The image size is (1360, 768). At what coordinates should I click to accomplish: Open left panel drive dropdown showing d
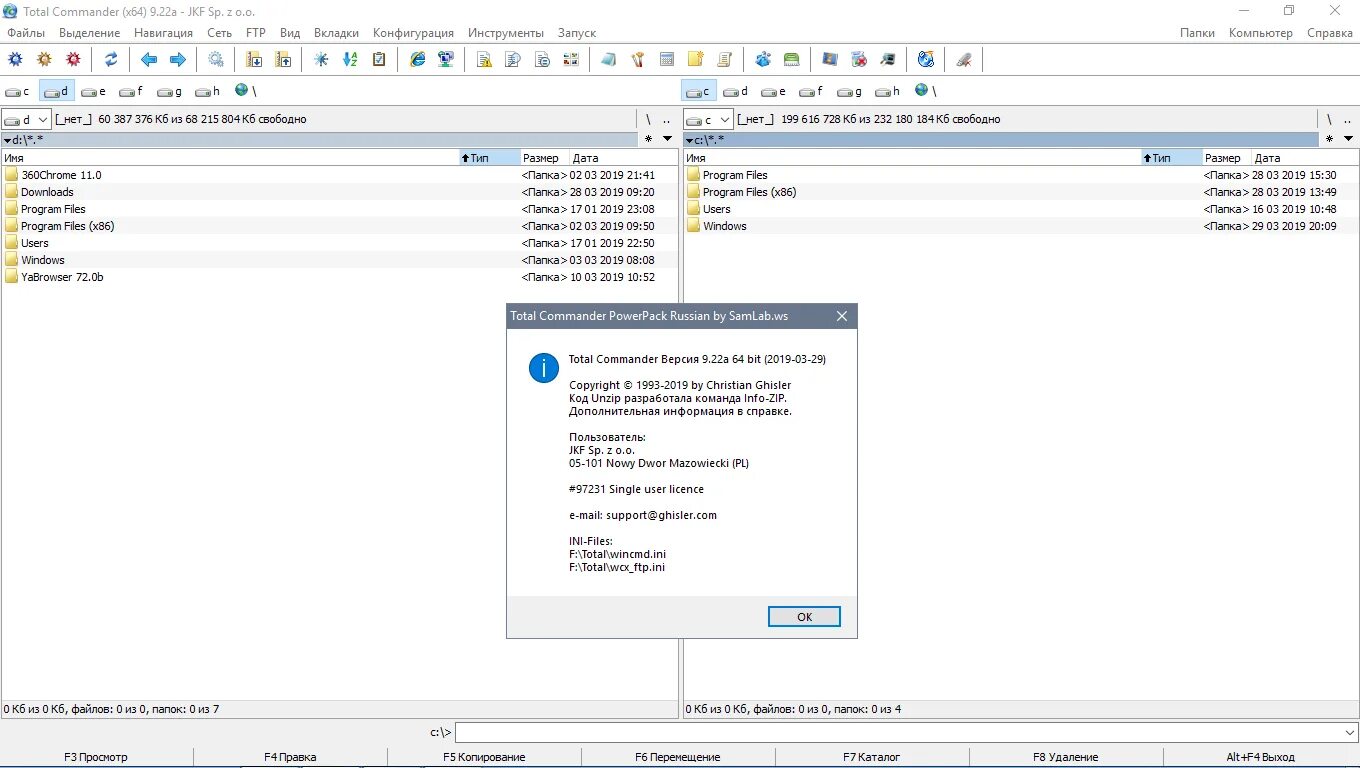coord(26,119)
